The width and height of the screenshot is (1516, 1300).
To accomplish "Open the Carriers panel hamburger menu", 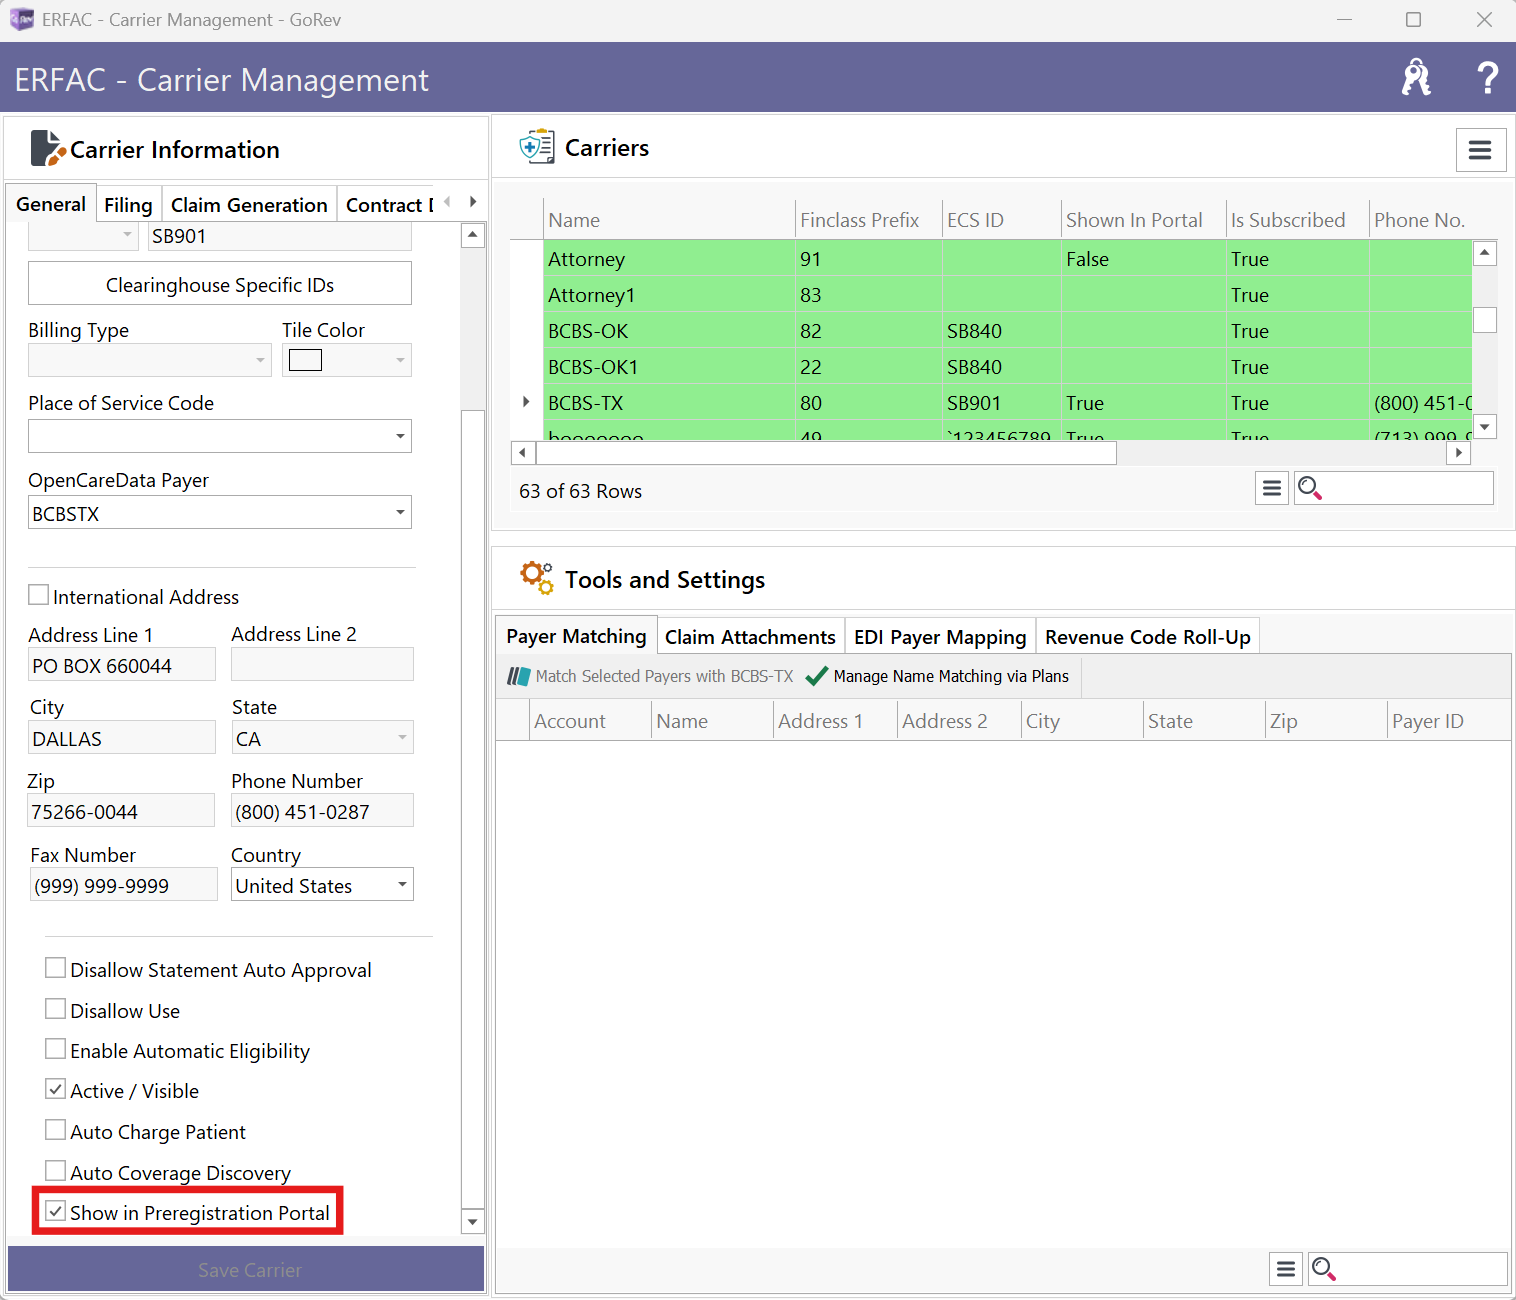I will pyautogui.click(x=1480, y=150).
